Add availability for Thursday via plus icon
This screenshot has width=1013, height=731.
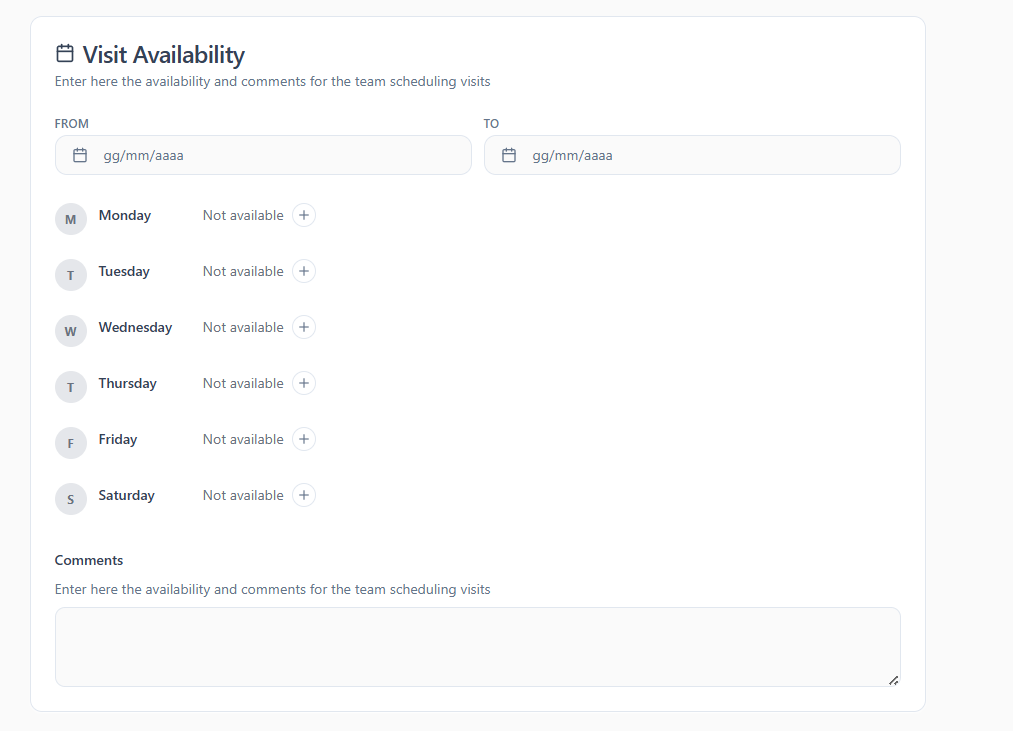click(304, 383)
